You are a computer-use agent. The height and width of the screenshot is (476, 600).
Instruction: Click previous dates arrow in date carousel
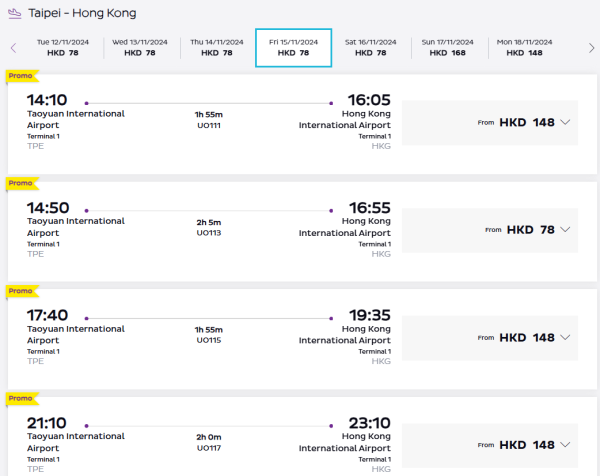click(13, 48)
